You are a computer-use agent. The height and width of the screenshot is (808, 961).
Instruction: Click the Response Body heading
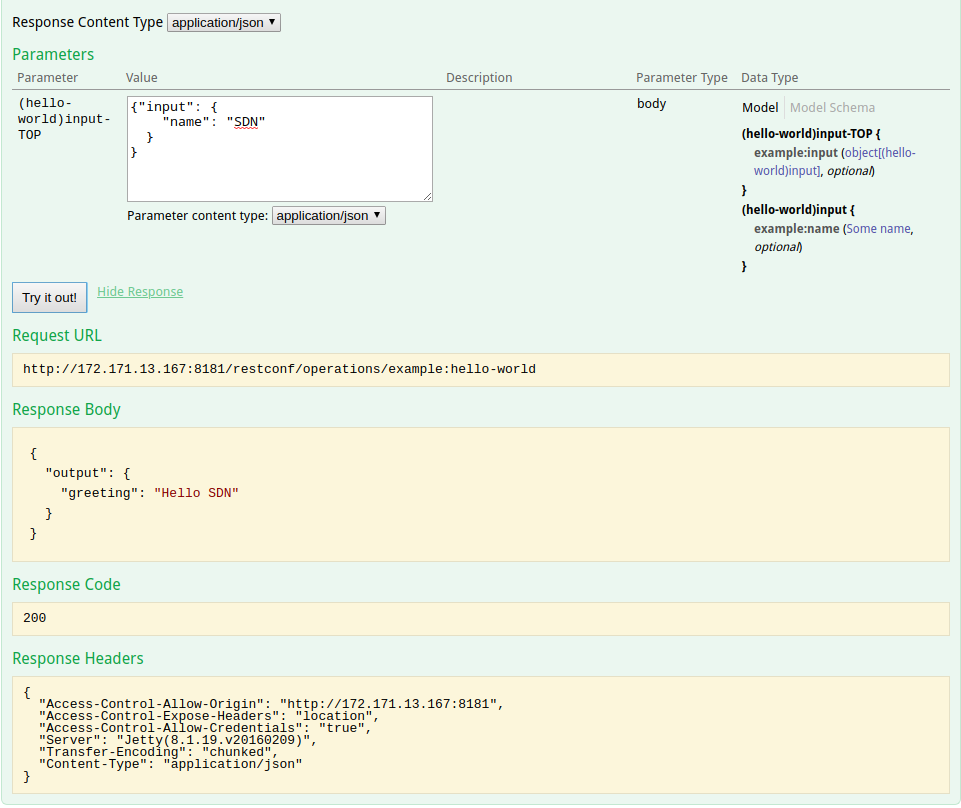(x=66, y=410)
